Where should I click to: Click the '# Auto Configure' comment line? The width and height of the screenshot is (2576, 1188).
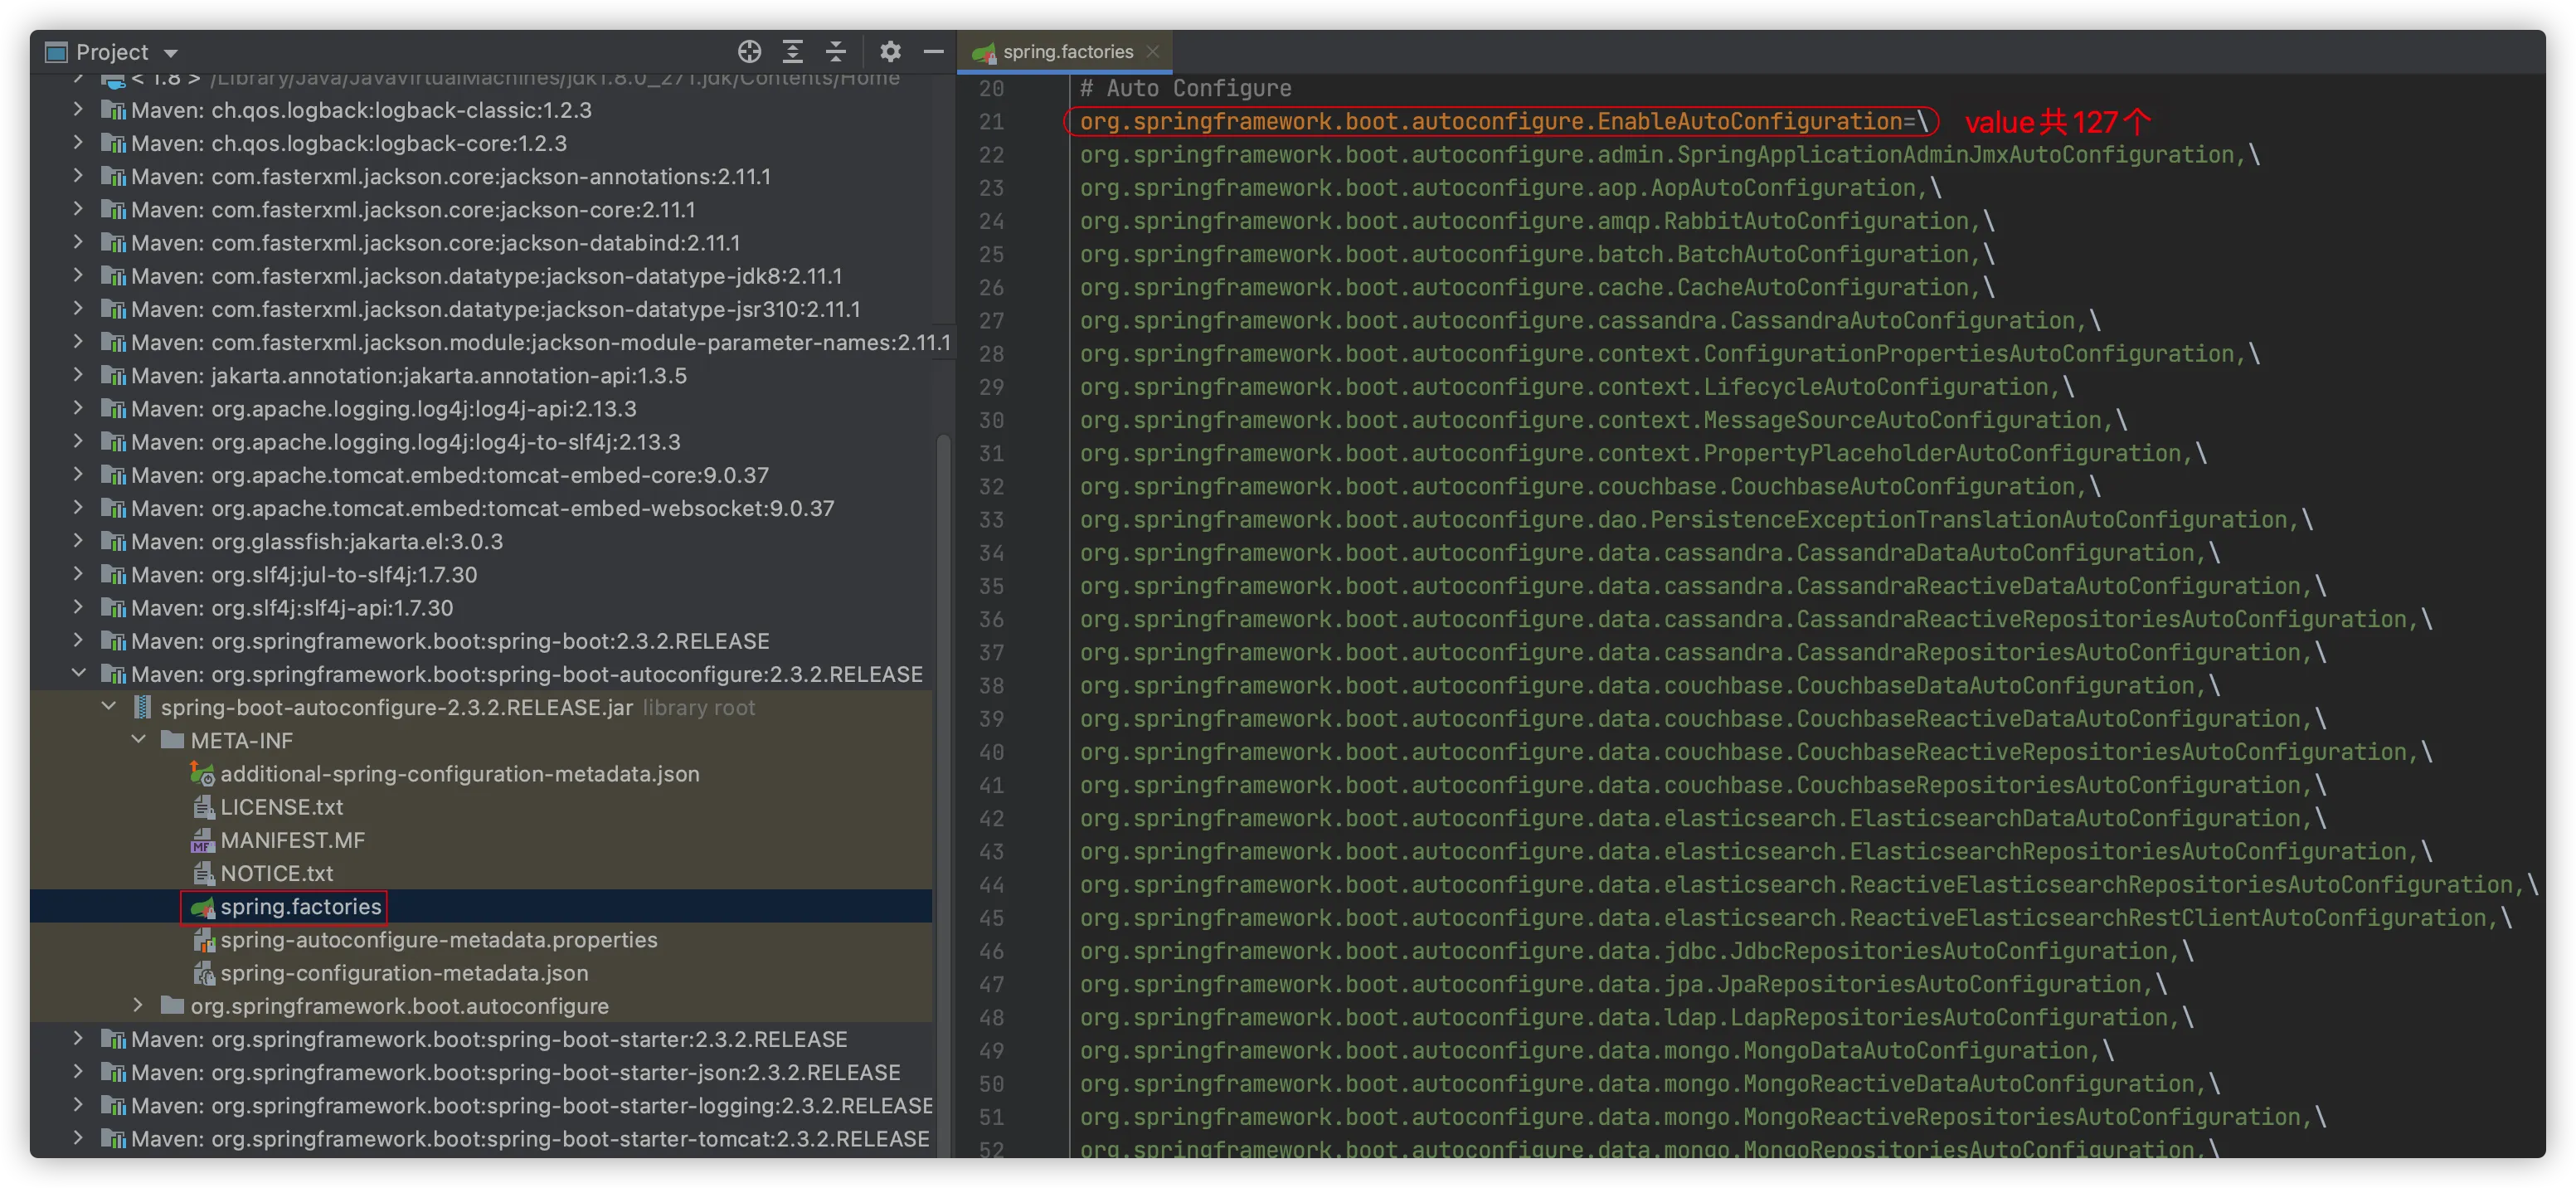point(1185,88)
